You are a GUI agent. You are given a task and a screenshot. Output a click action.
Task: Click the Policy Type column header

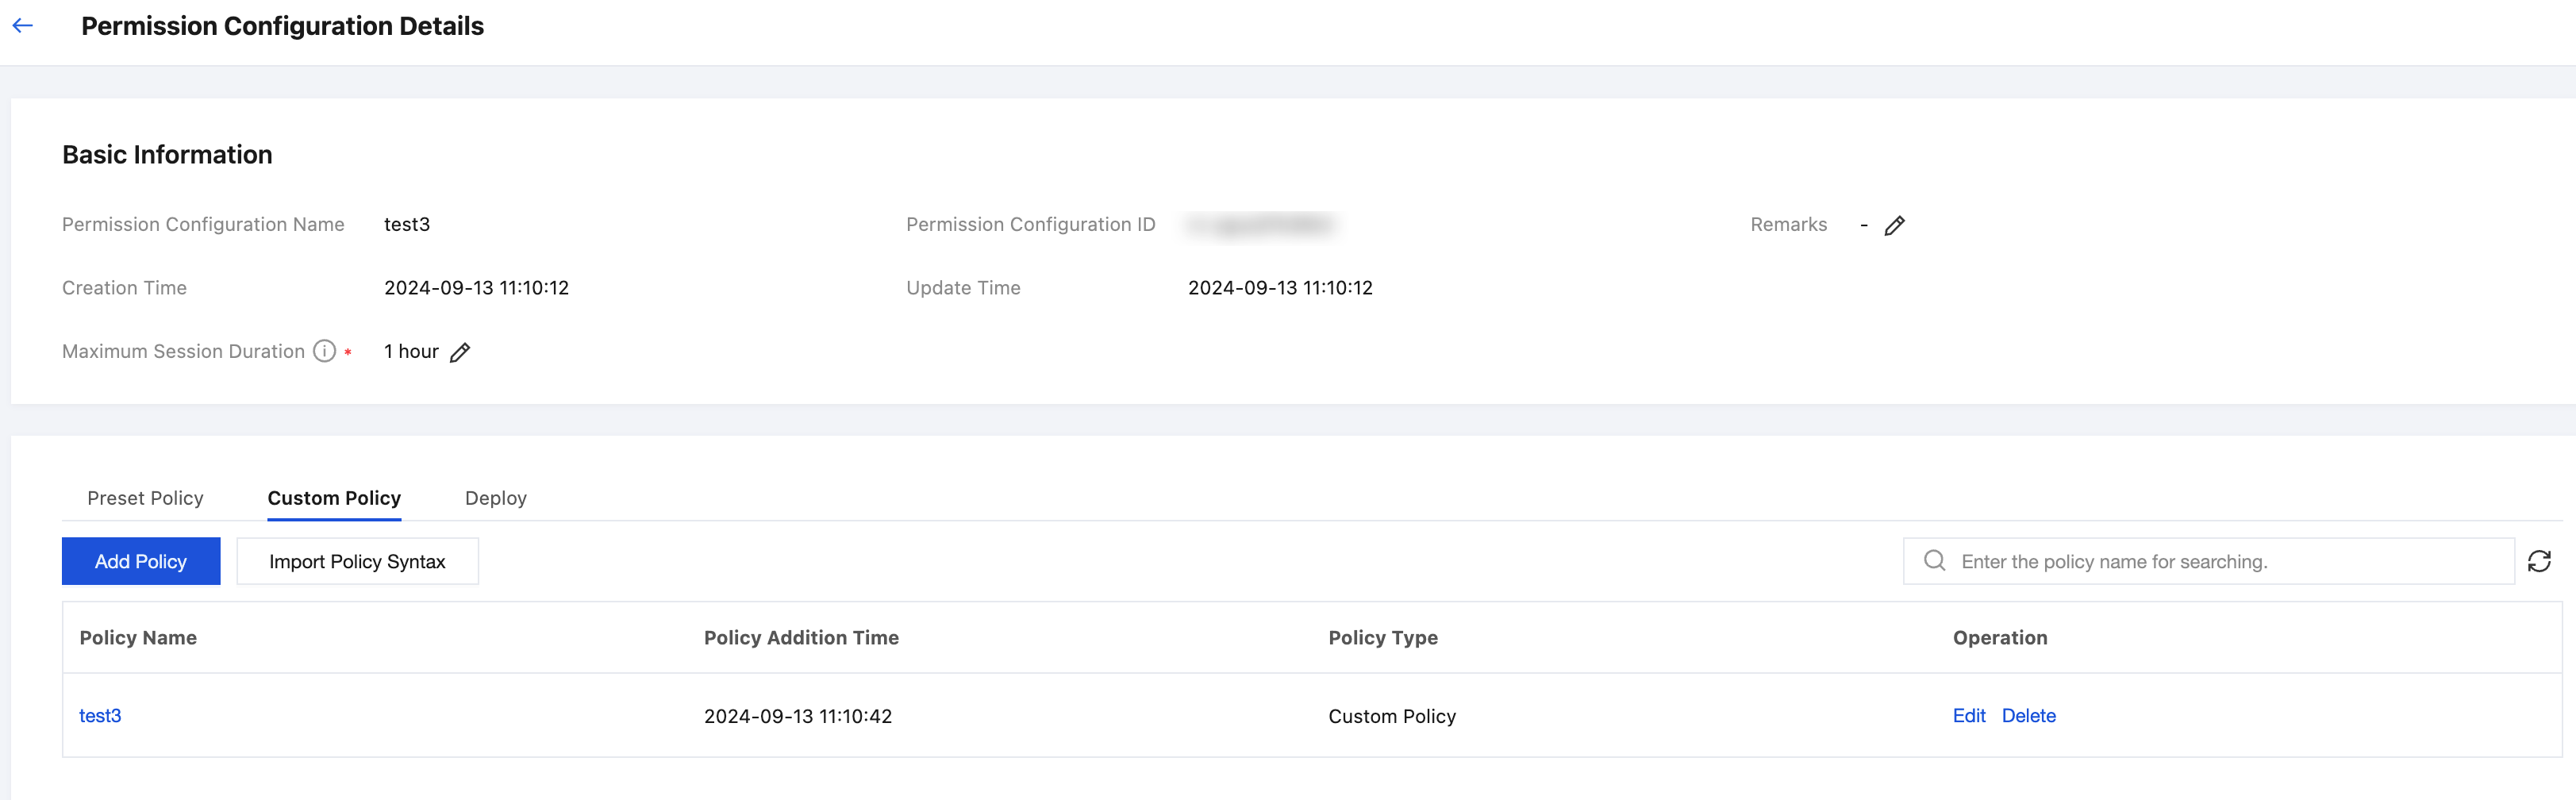pyautogui.click(x=1382, y=638)
